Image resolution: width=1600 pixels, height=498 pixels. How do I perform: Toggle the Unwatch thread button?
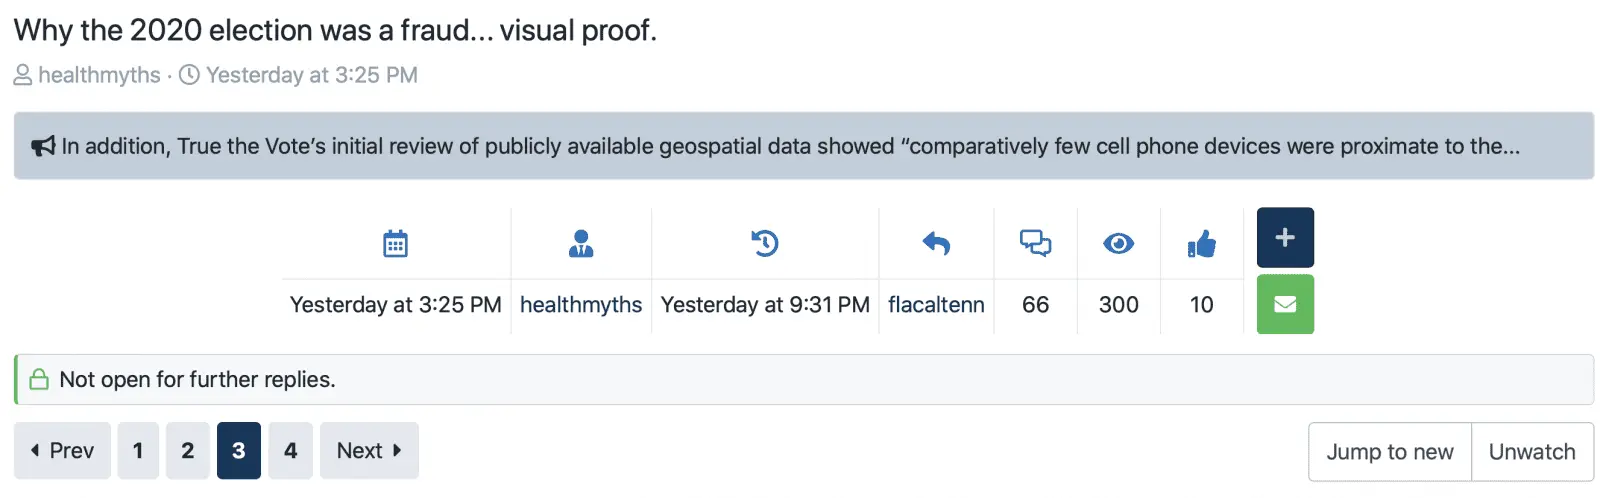tap(1532, 452)
